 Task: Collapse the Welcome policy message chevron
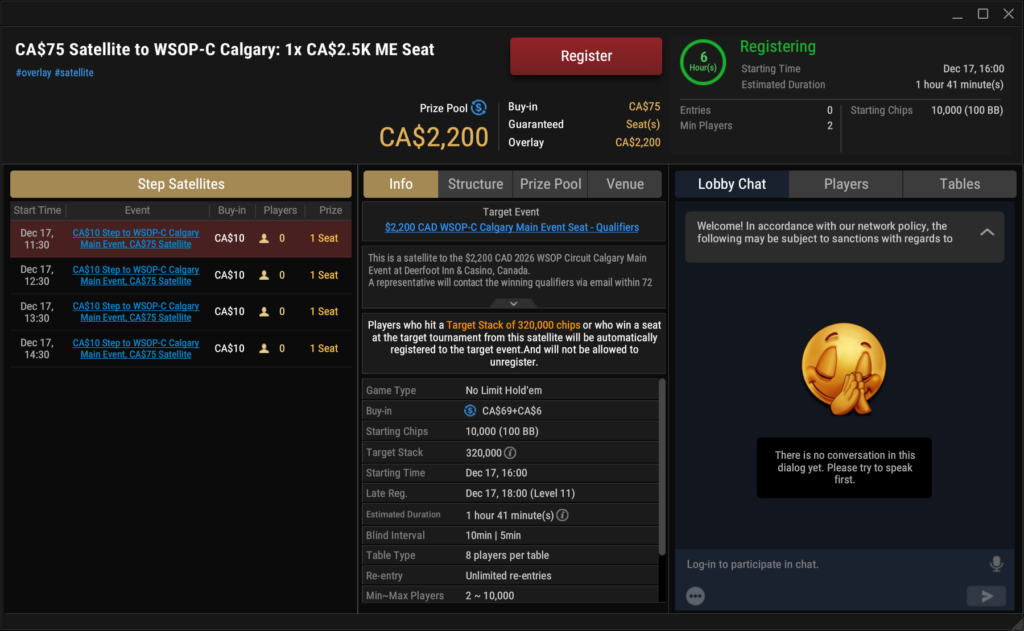pyautogui.click(x=987, y=232)
